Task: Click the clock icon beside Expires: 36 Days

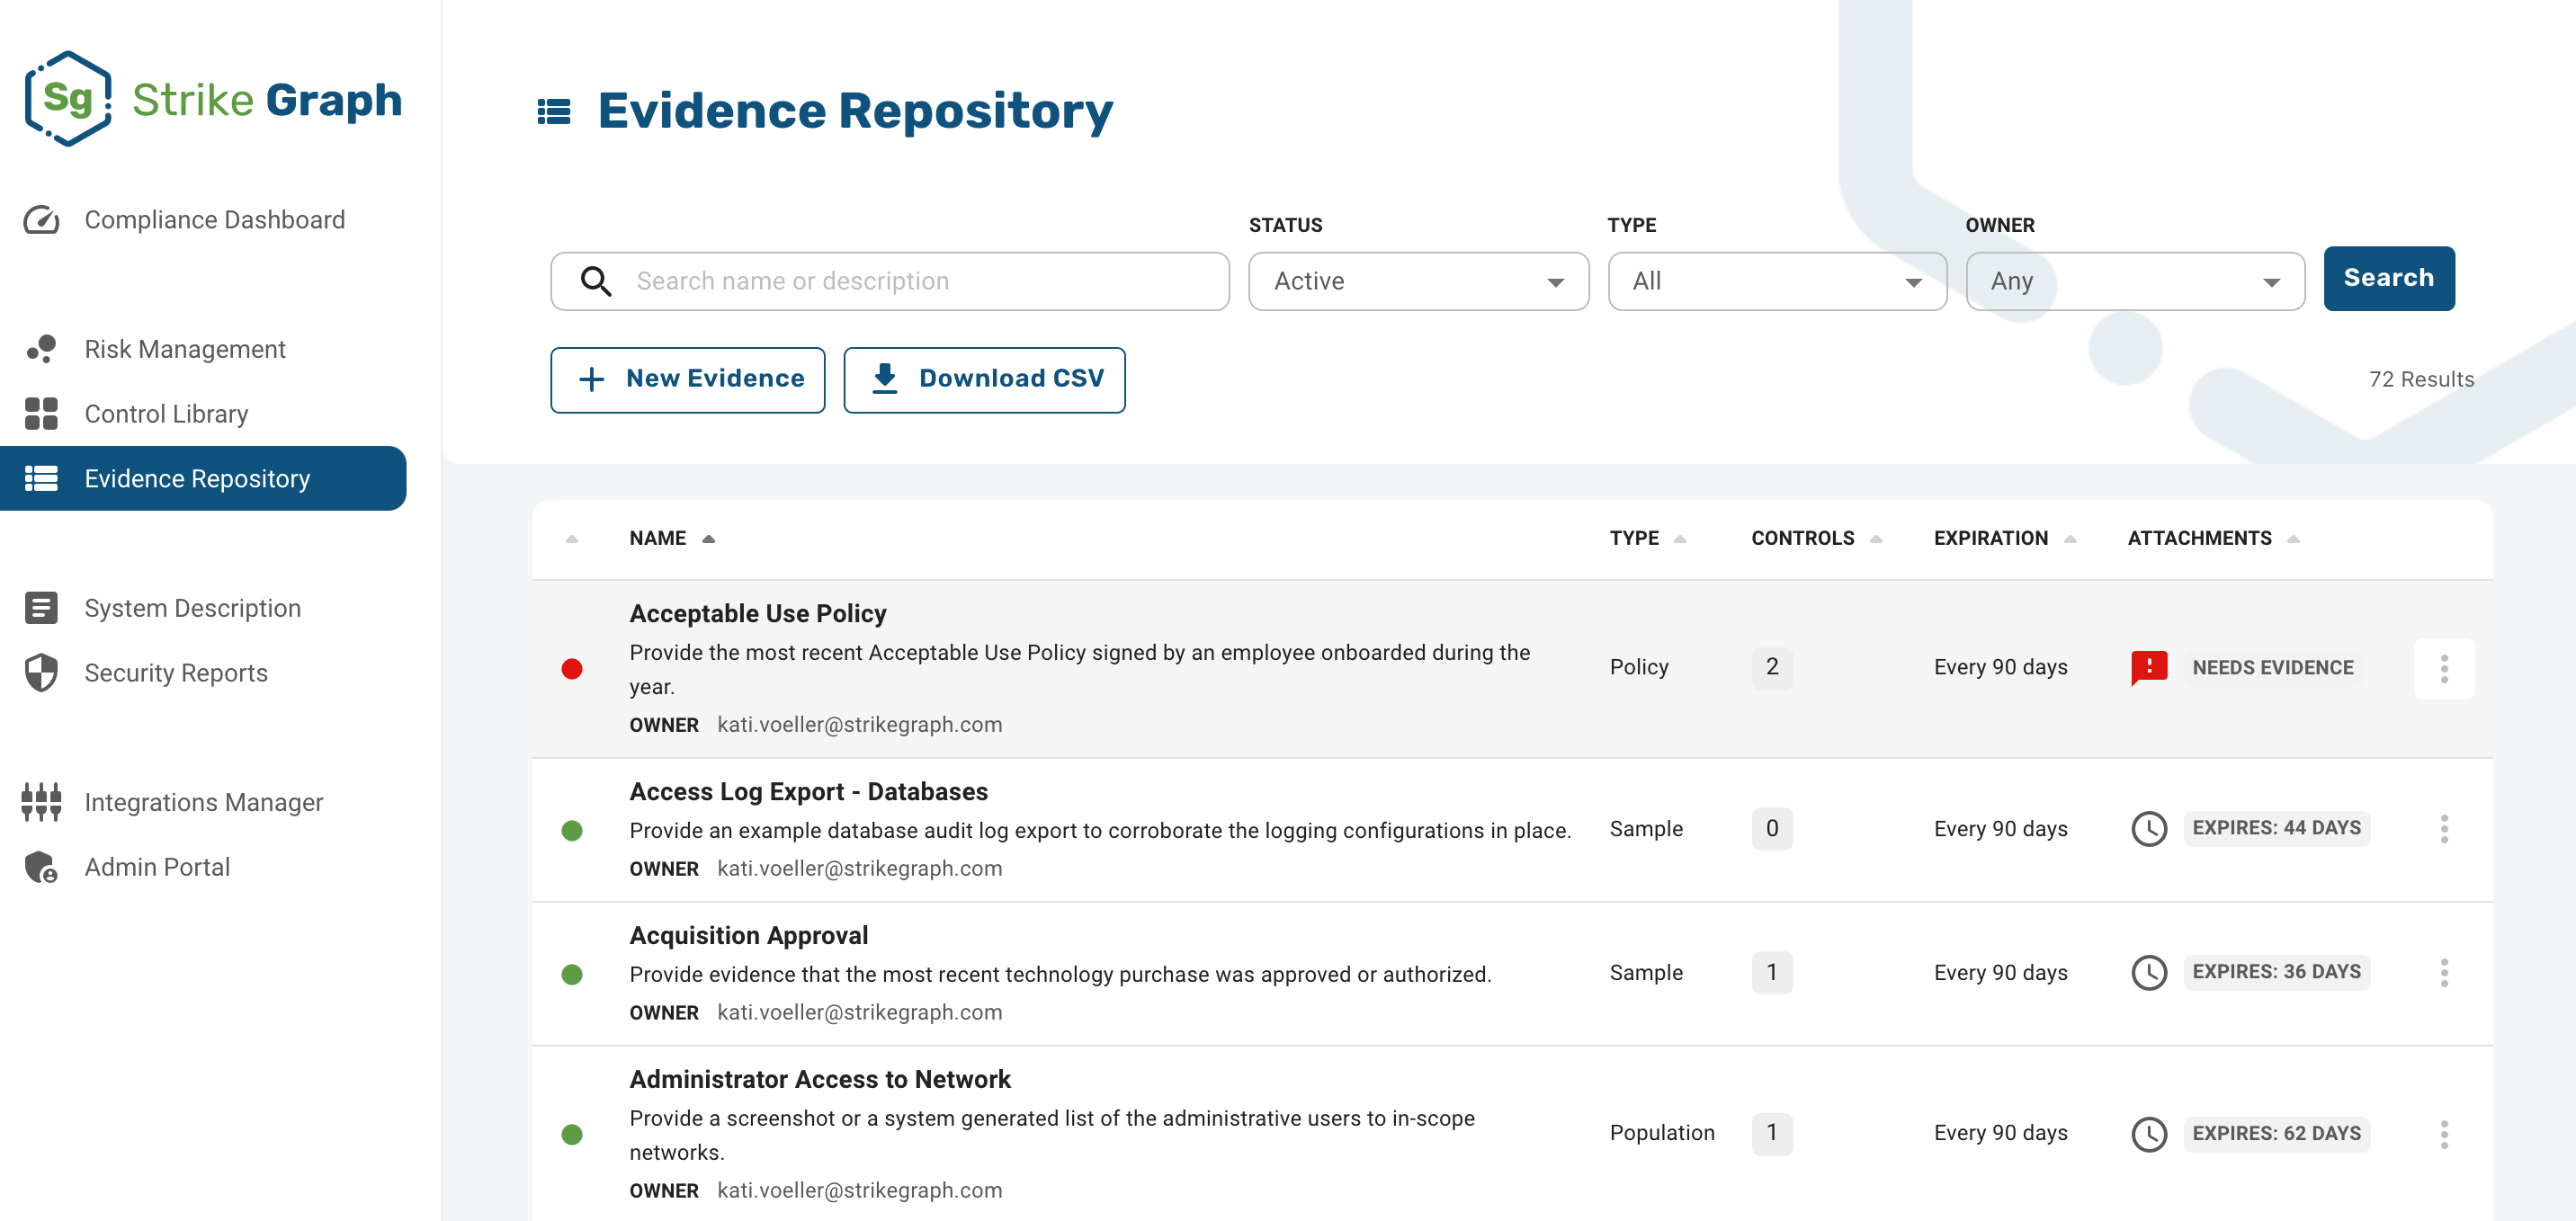Action: point(2149,973)
